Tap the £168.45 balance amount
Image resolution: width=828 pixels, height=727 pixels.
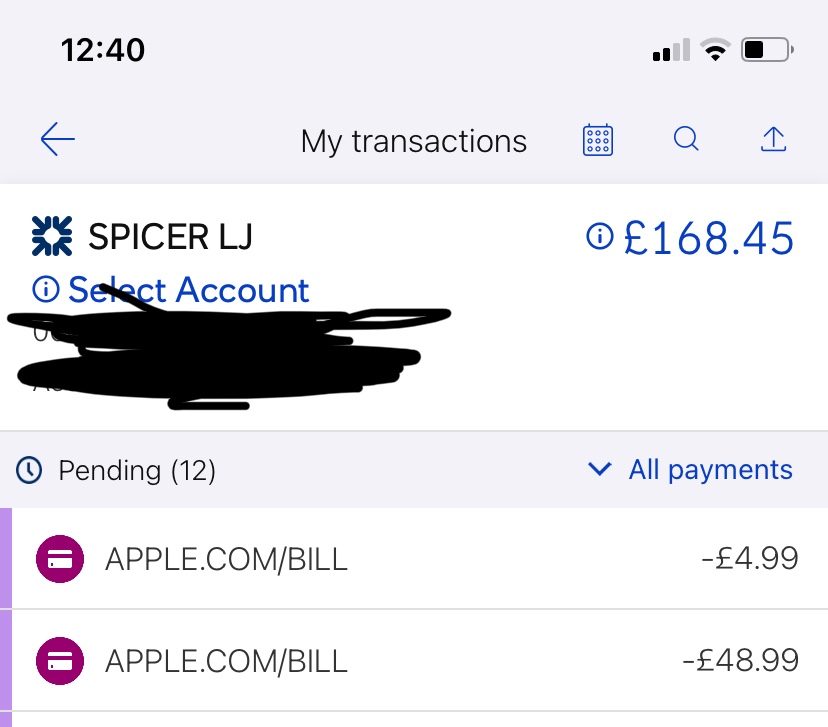click(x=709, y=238)
